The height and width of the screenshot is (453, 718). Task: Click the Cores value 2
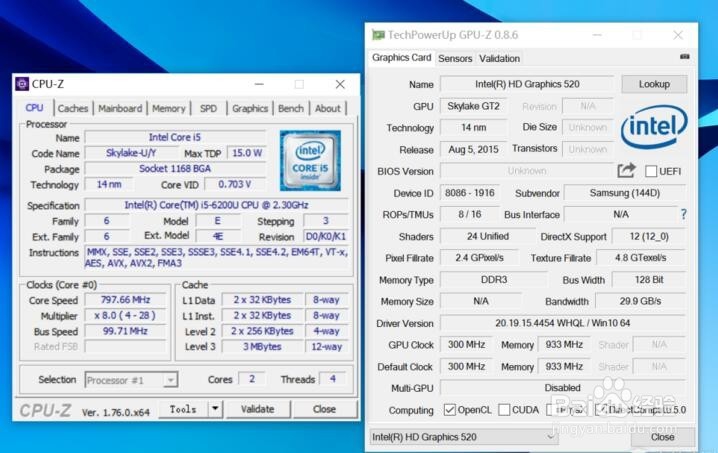tap(252, 379)
